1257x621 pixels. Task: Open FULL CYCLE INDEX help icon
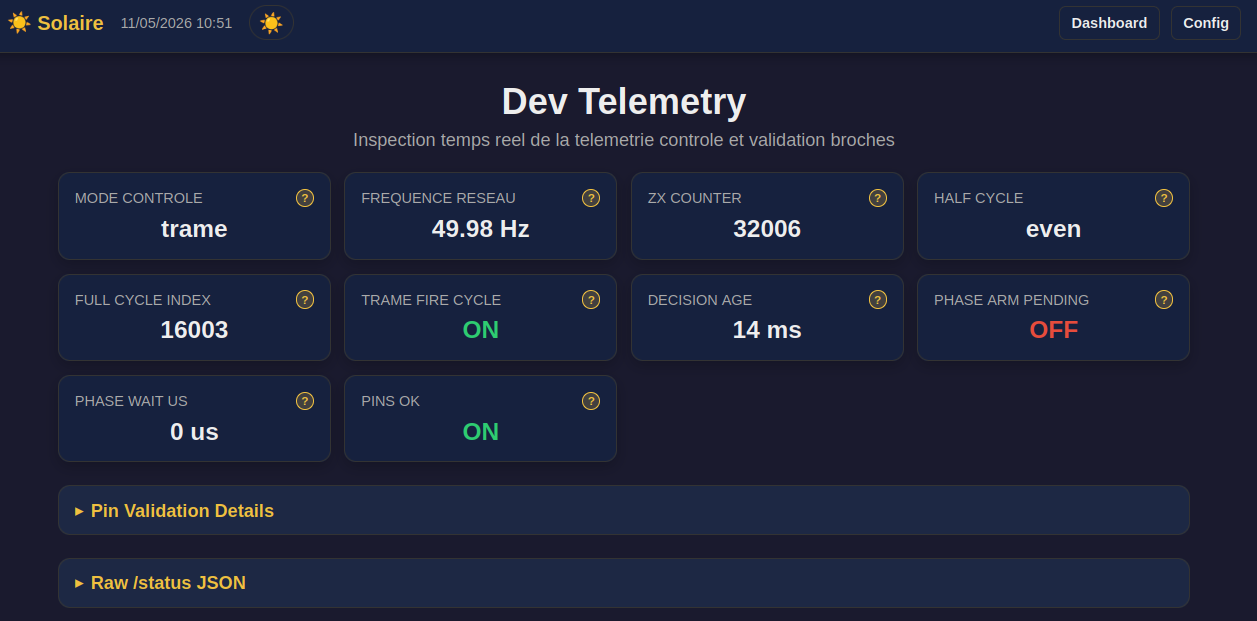pyautogui.click(x=305, y=299)
